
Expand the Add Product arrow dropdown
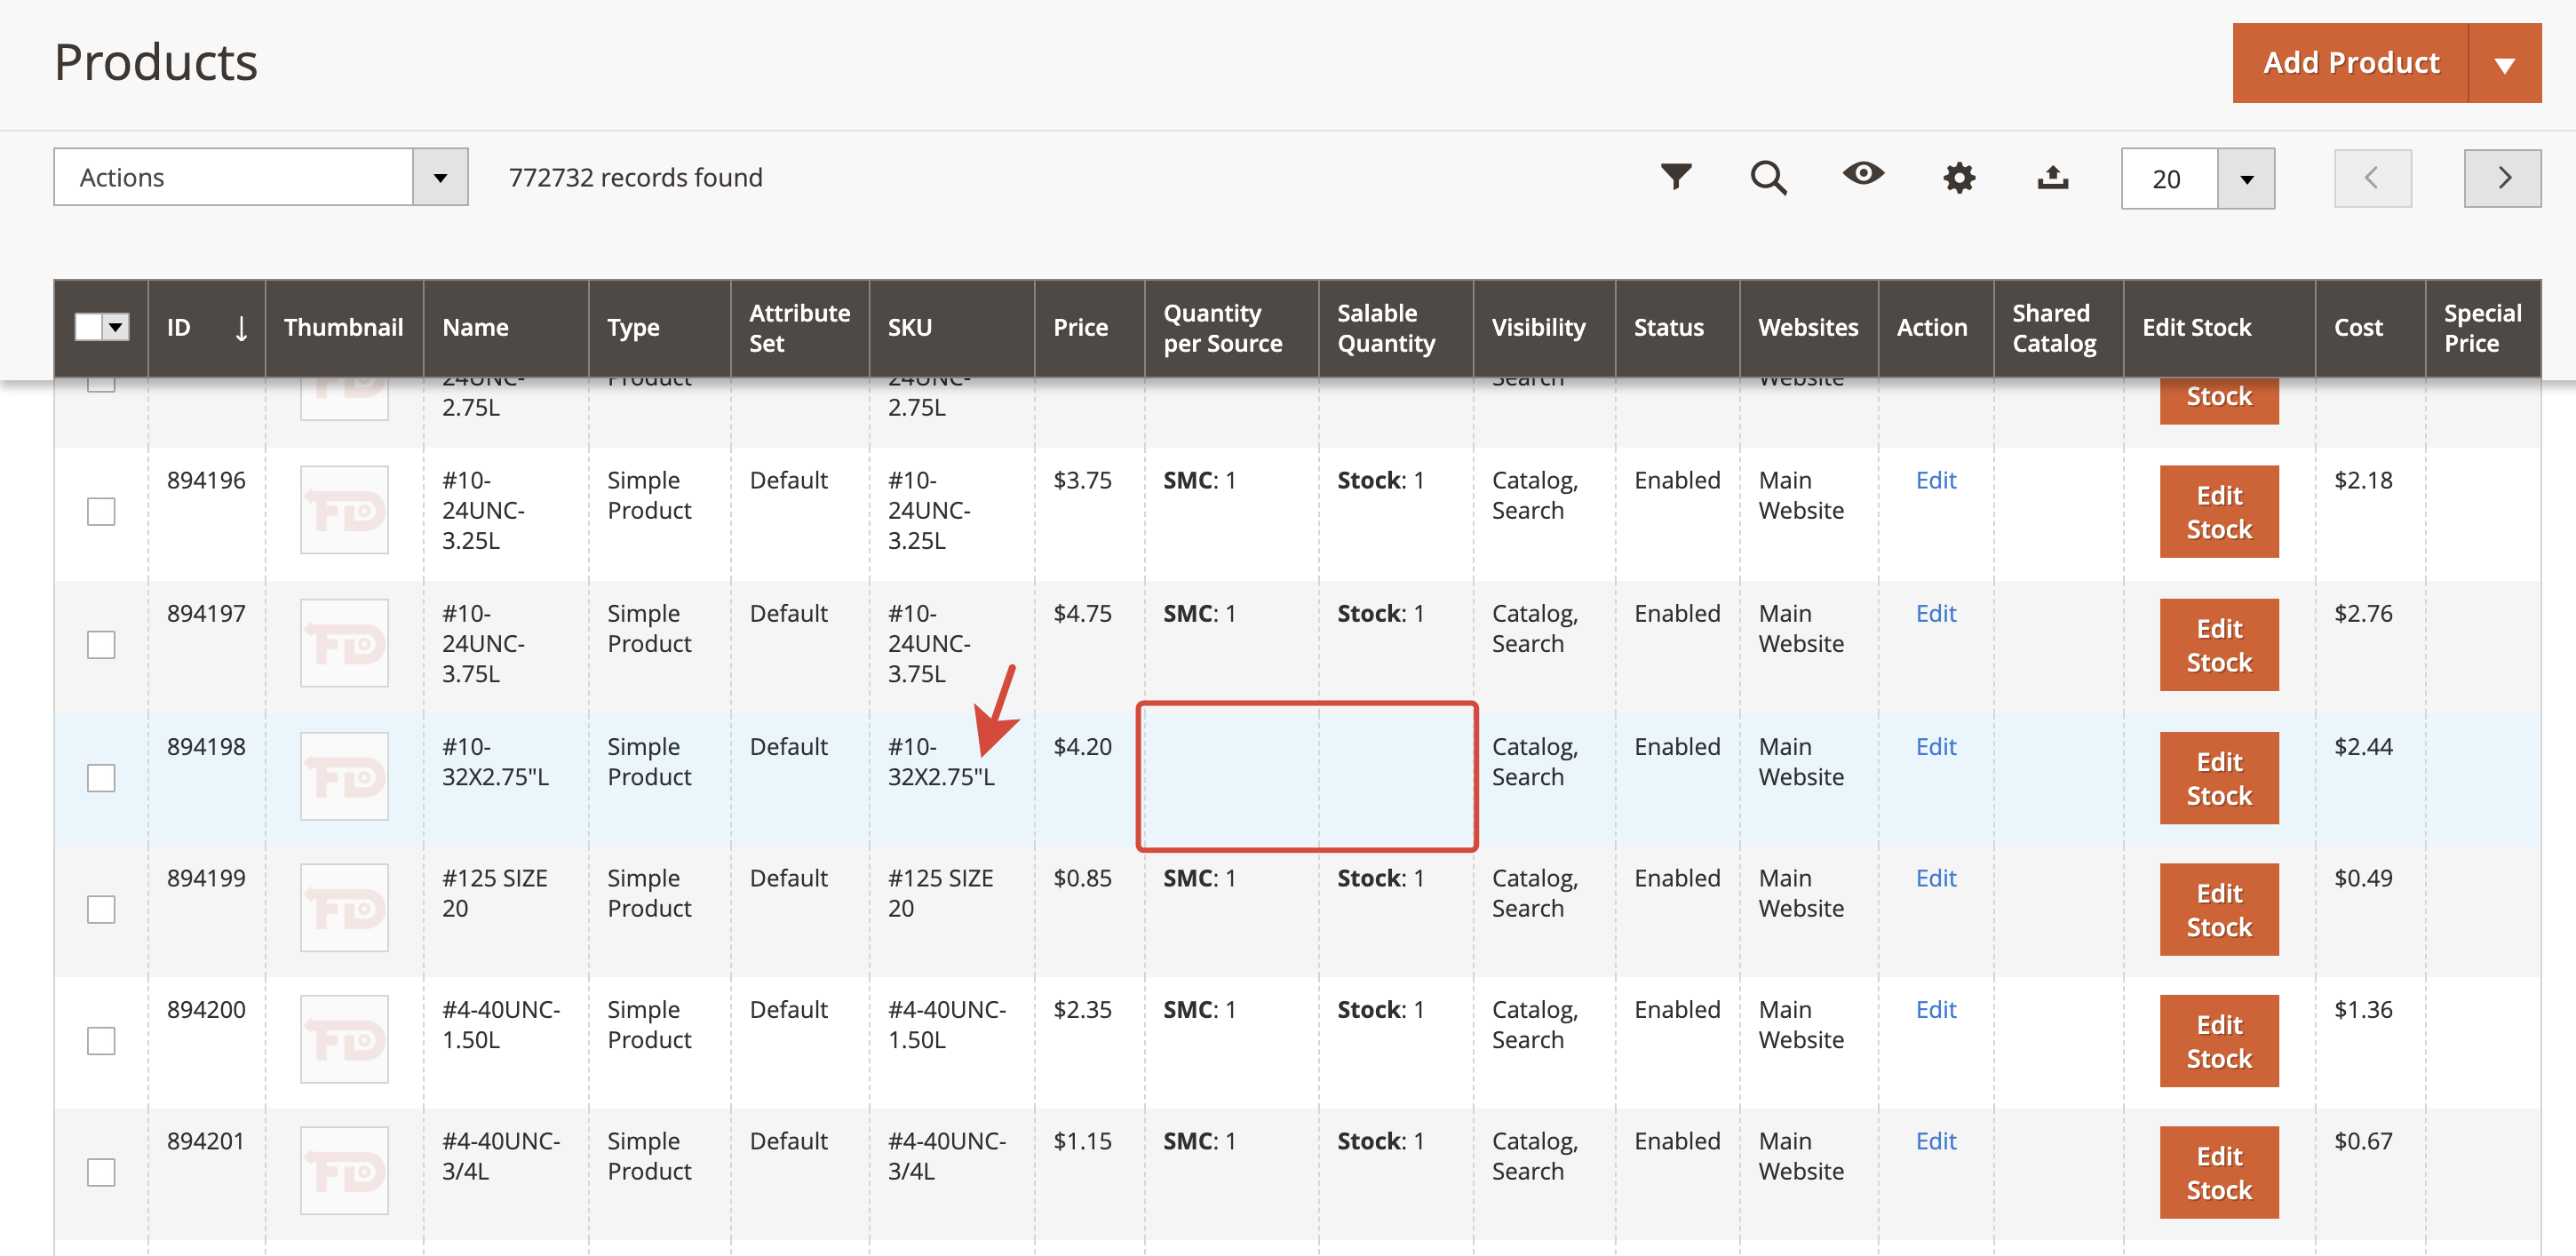pos(2504,63)
